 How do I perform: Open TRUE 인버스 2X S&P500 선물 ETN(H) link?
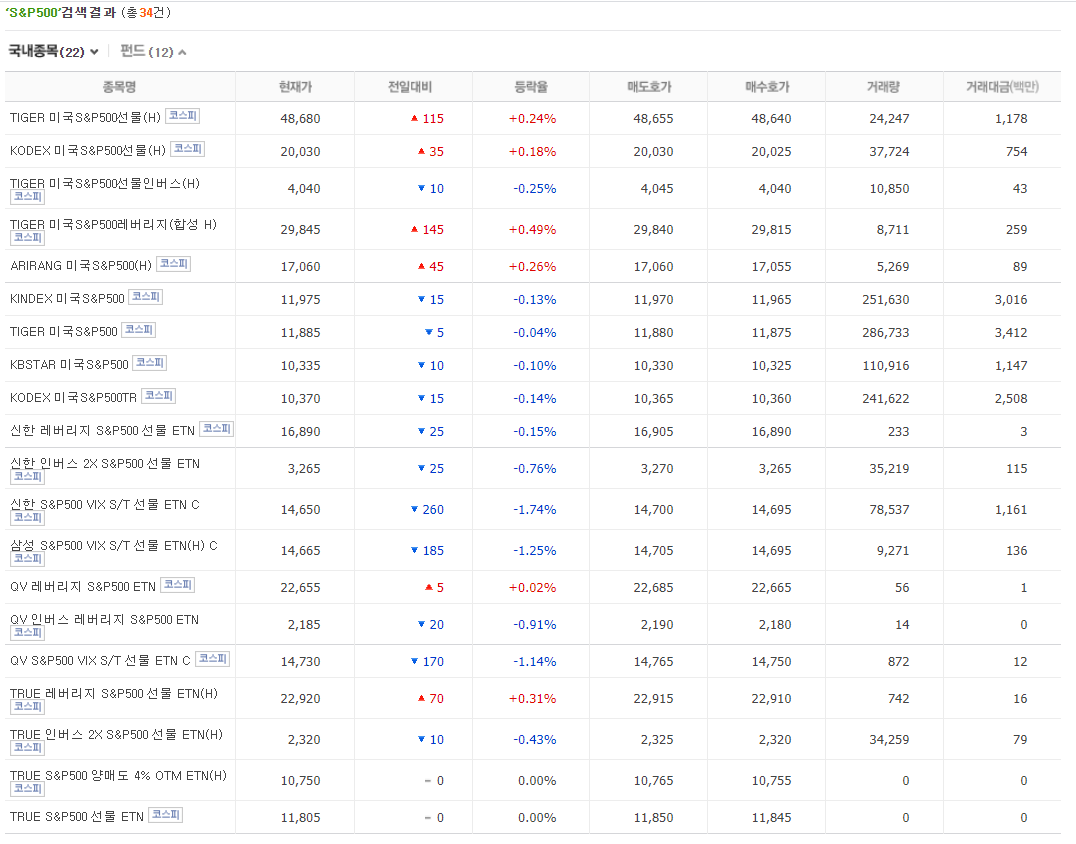click(x=117, y=735)
